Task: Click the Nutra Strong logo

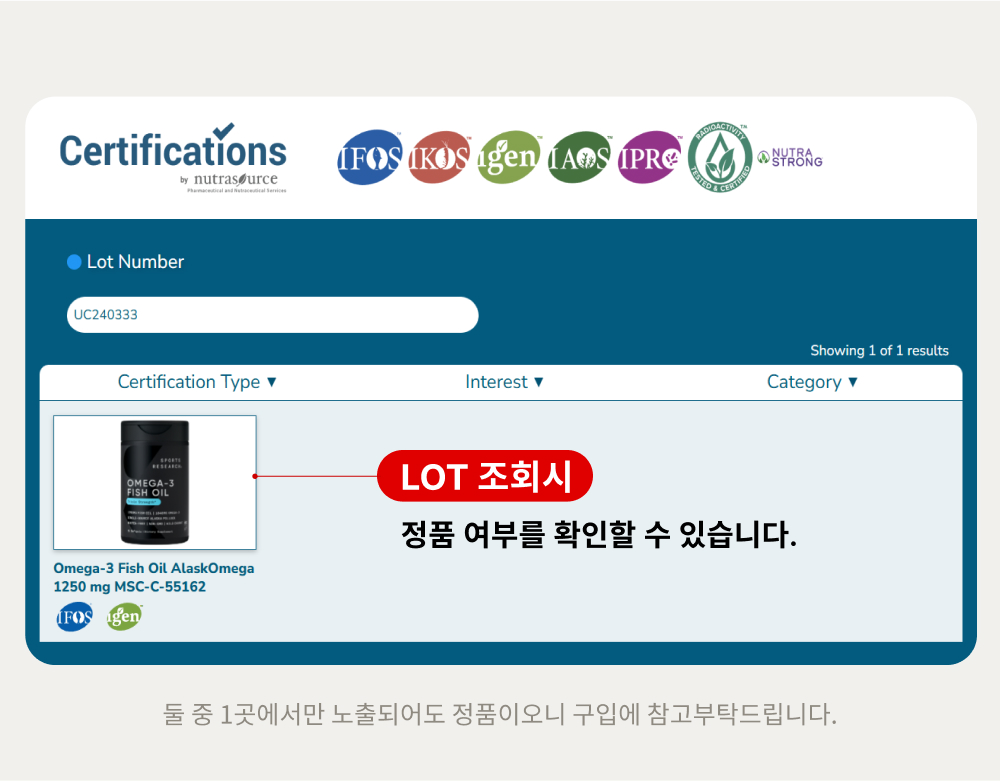Action: 790,157
